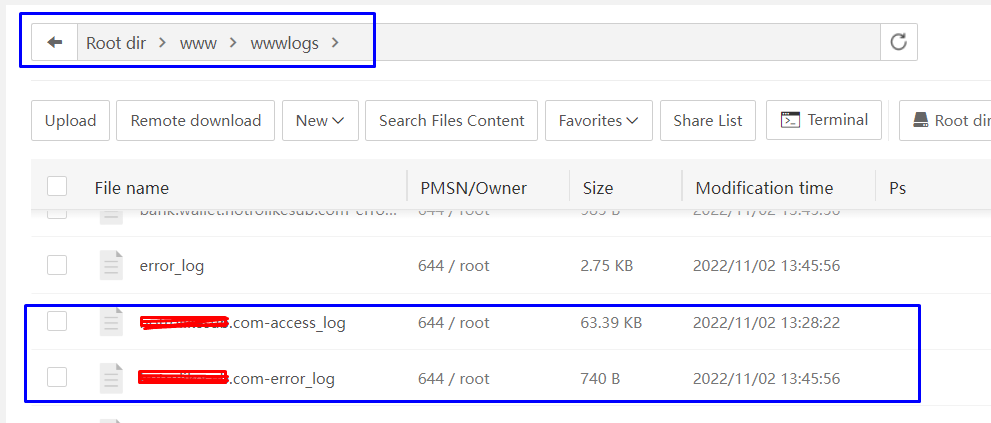Viewport: 991px width, 423px height.
Task: Open the Favorites dropdown
Action: point(598,120)
